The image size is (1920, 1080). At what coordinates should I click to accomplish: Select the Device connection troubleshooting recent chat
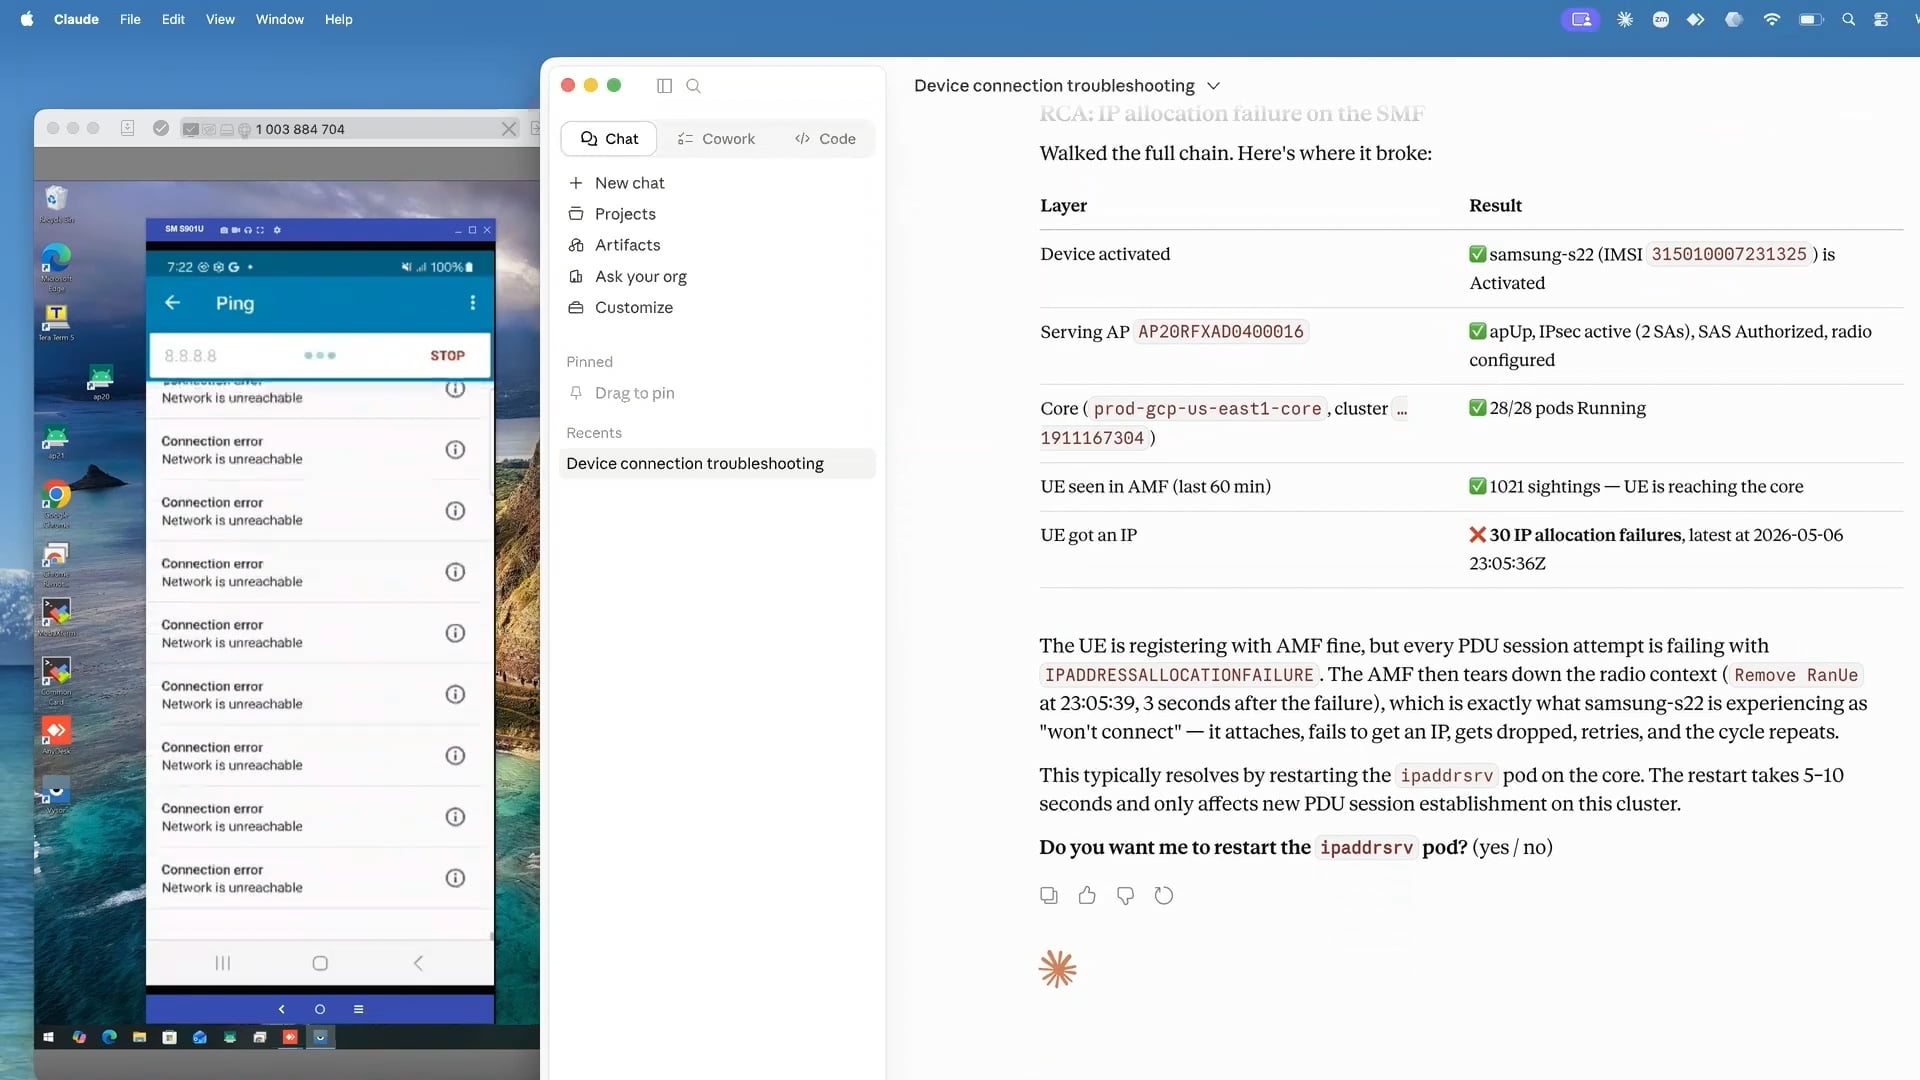tap(717, 464)
